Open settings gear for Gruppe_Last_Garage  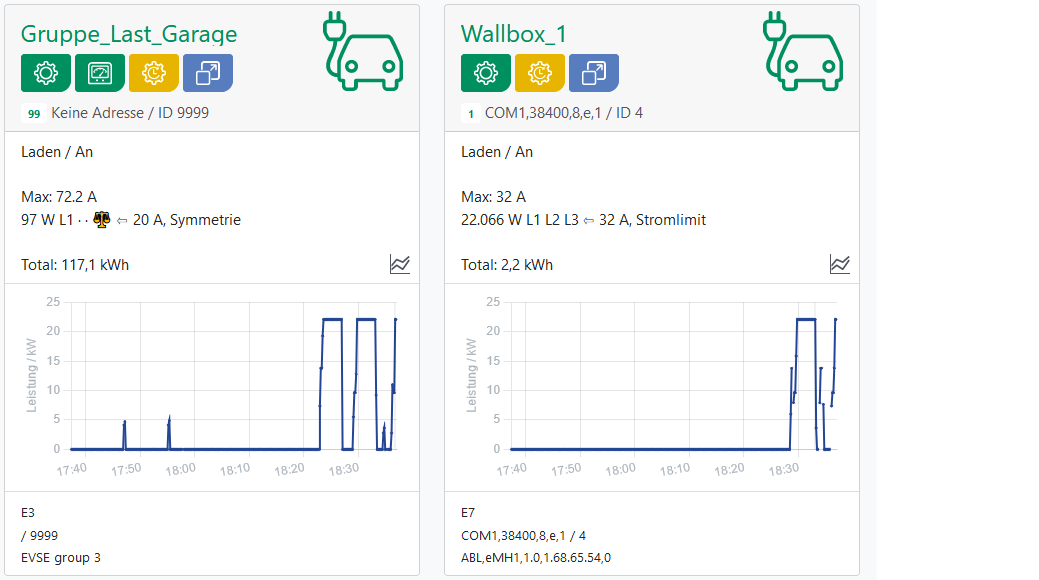coord(46,73)
